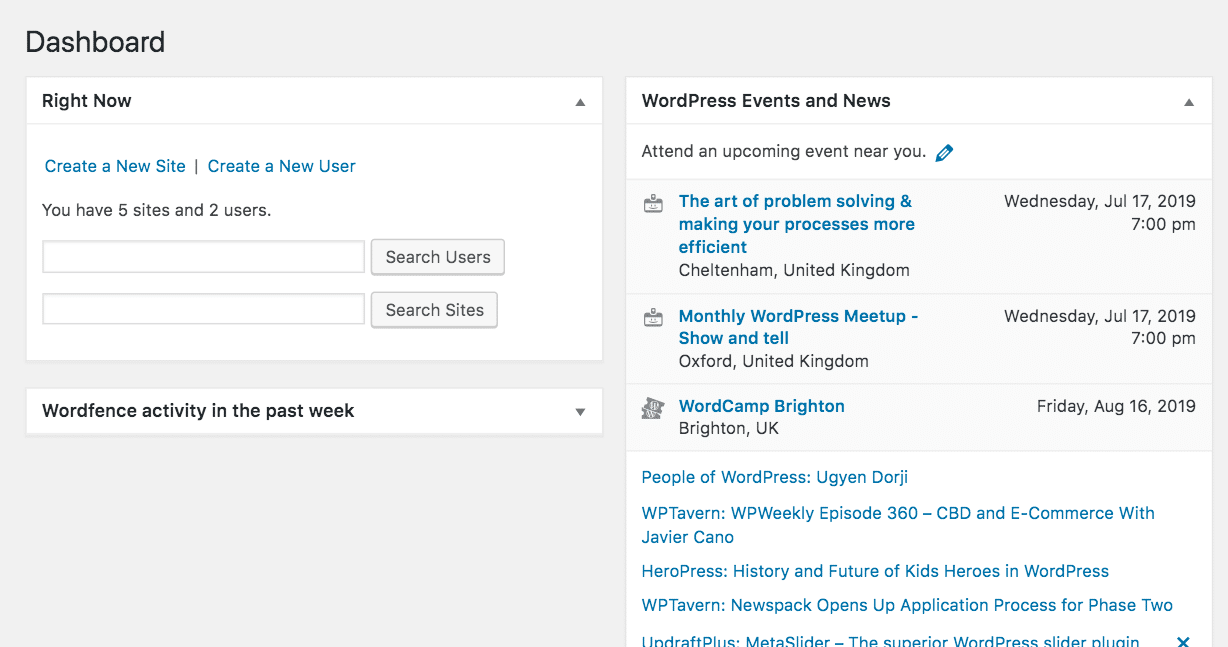Click the WordCamp badge icon beside WordCamp Brighton
Screen dimensions: 1228x647
coord(653,408)
